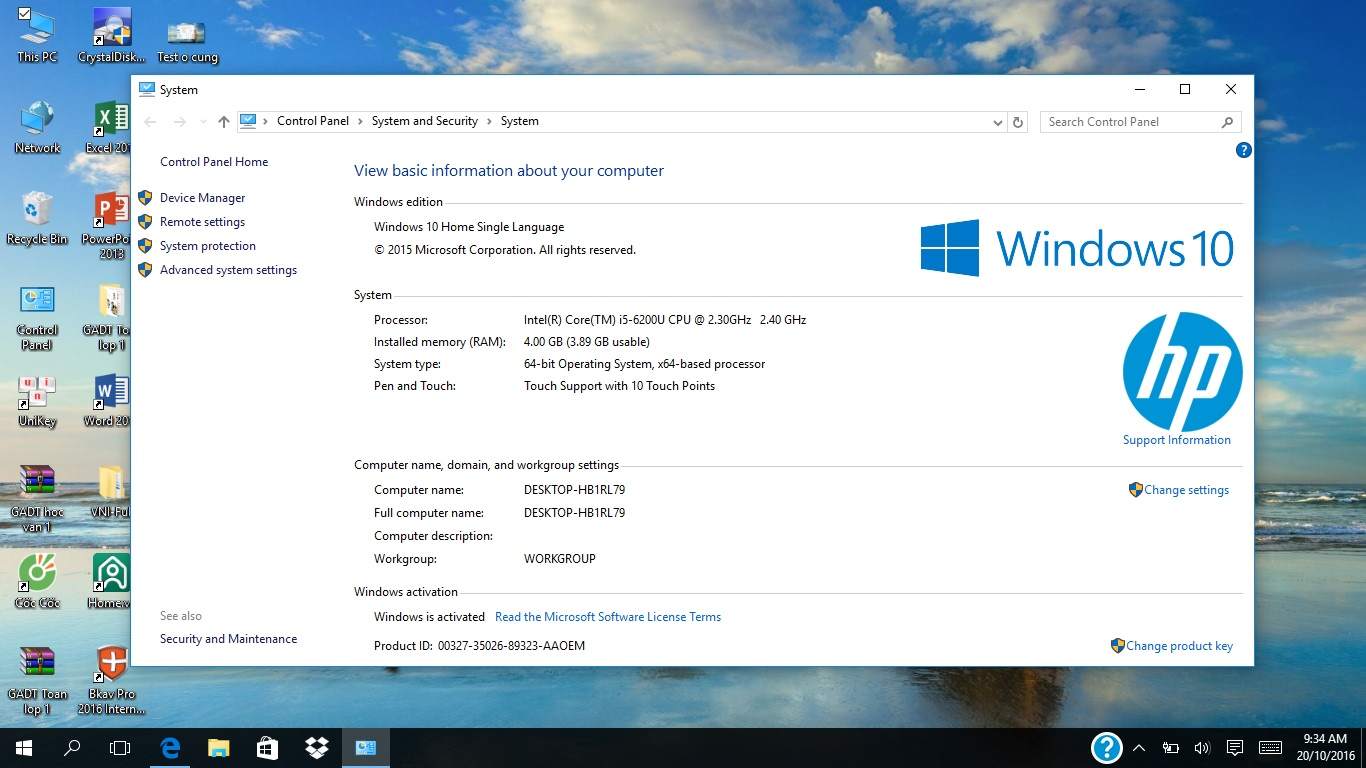Click the Search Control Panel field
The image size is (1366, 768).
pyautogui.click(x=1130, y=122)
